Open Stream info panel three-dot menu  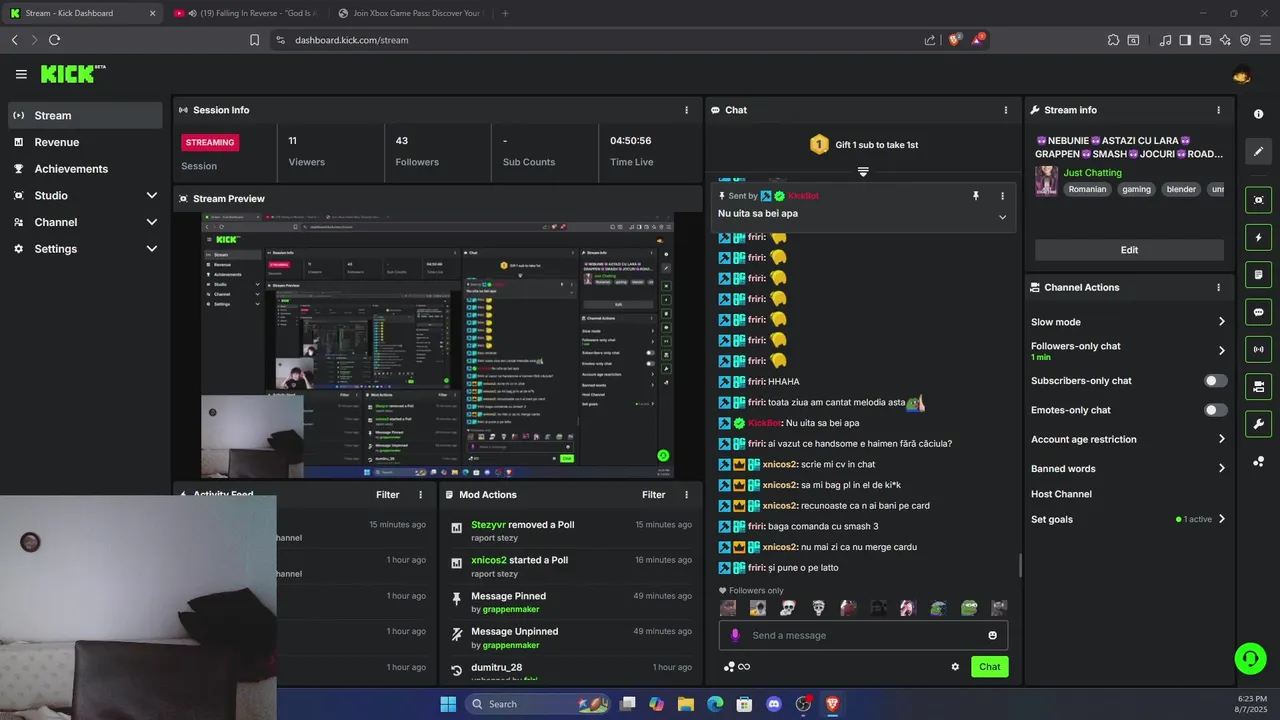pos(1218,110)
